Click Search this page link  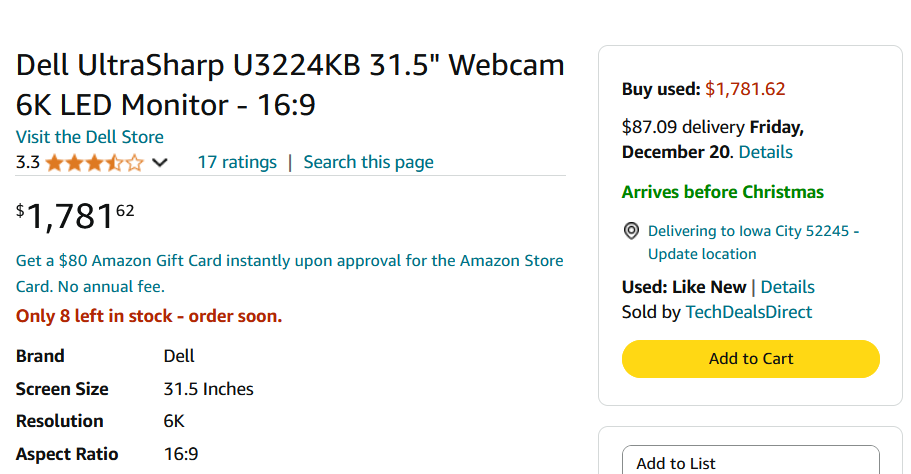[x=368, y=162]
